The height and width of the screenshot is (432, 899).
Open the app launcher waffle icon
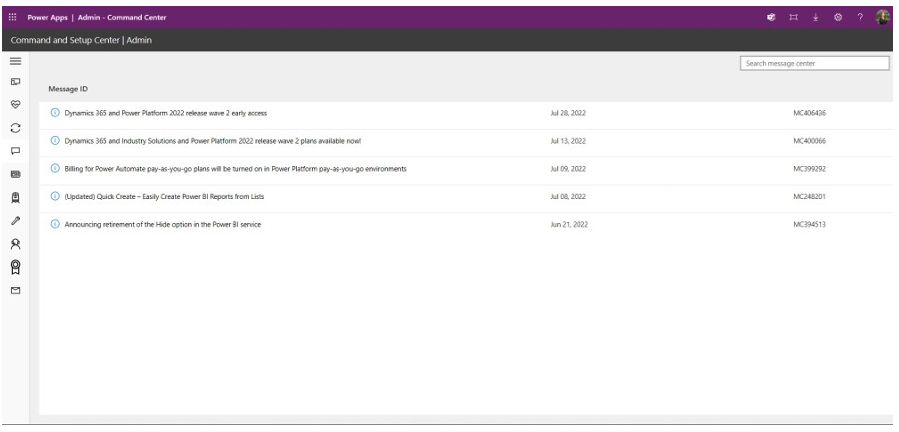(13, 17)
